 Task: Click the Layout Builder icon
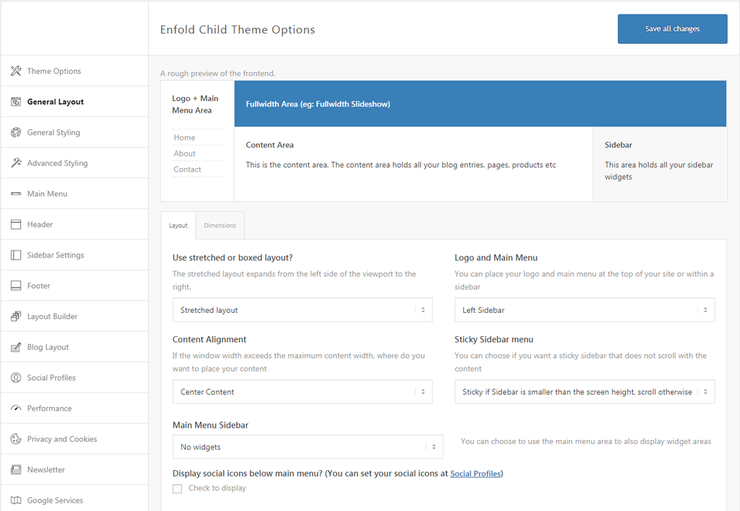pos(16,317)
